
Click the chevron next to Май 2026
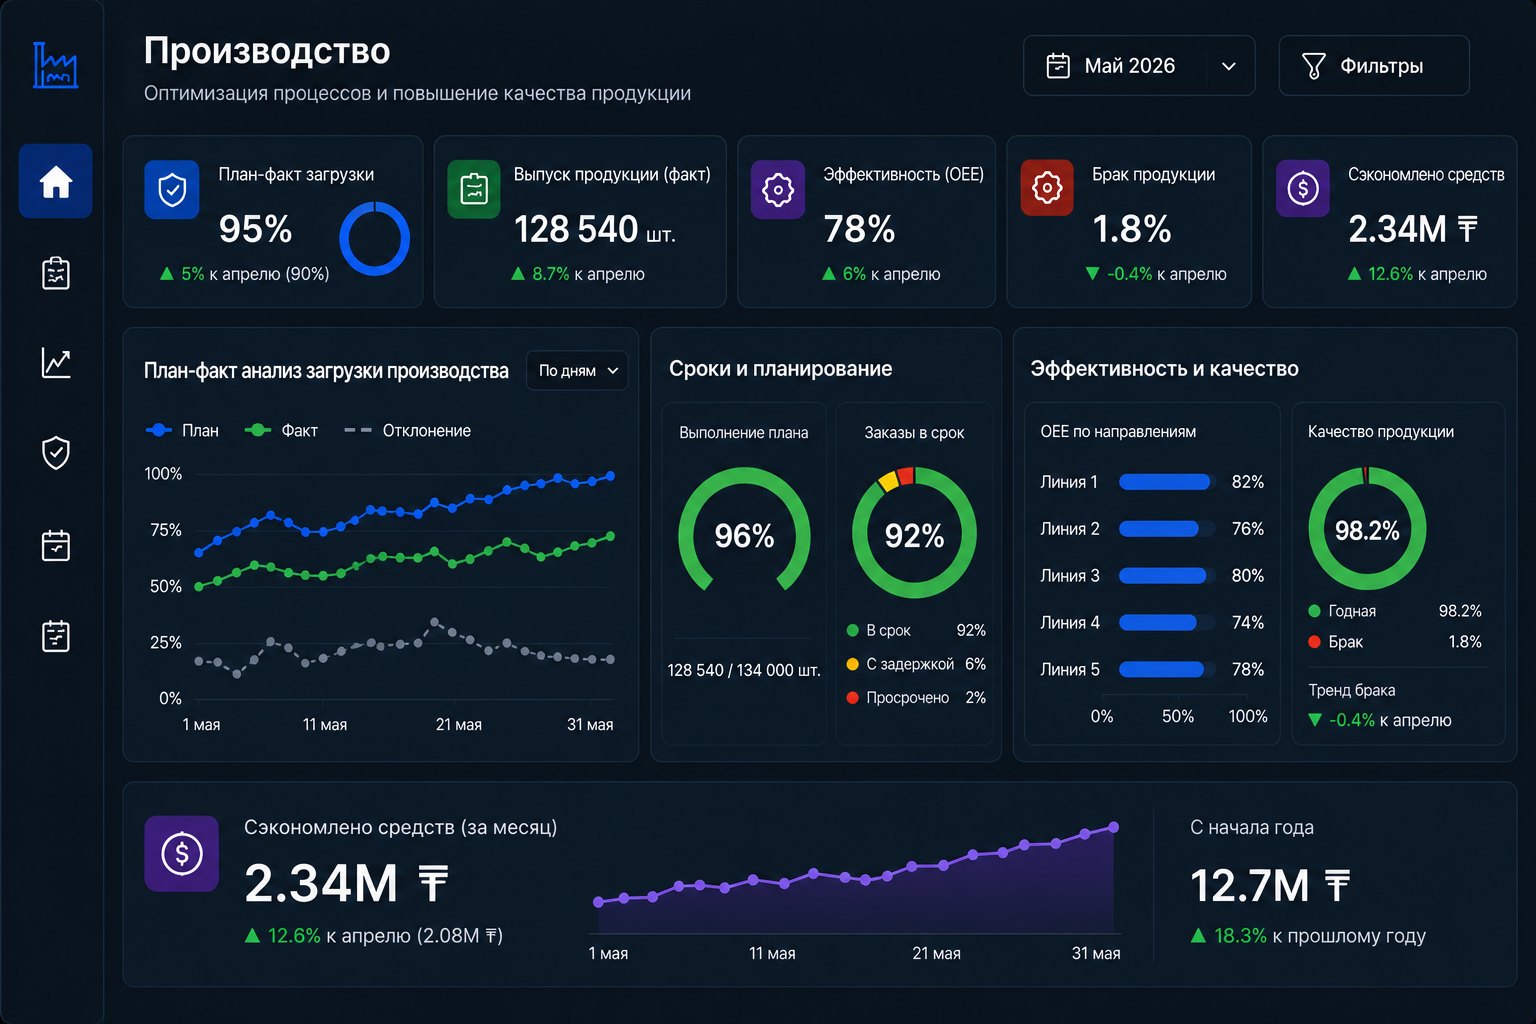(1229, 66)
